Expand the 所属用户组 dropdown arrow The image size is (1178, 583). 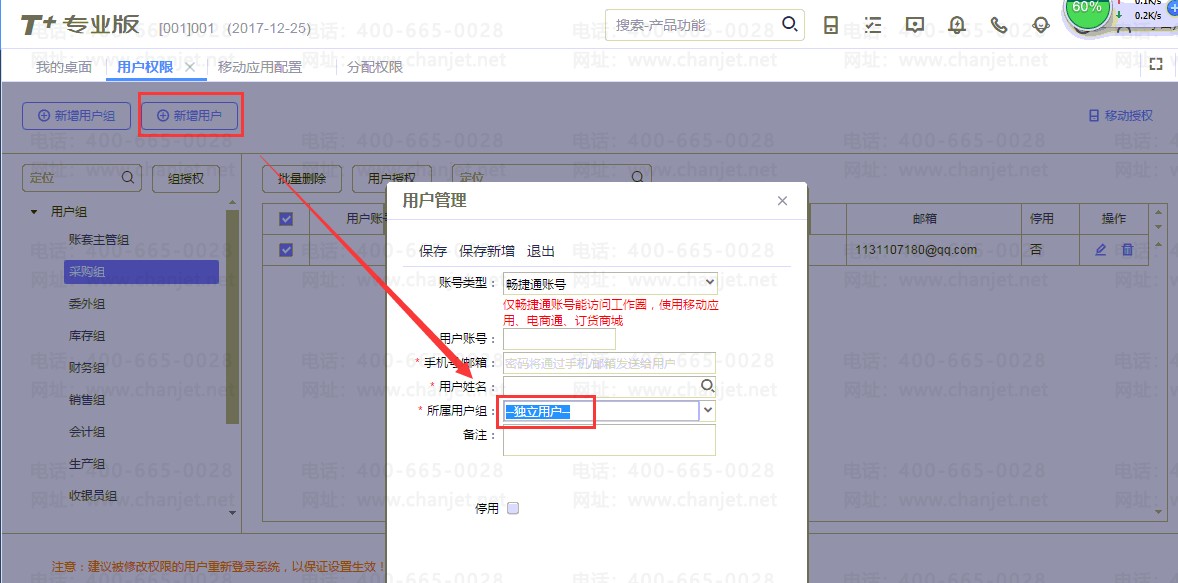pyautogui.click(x=708, y=411)
